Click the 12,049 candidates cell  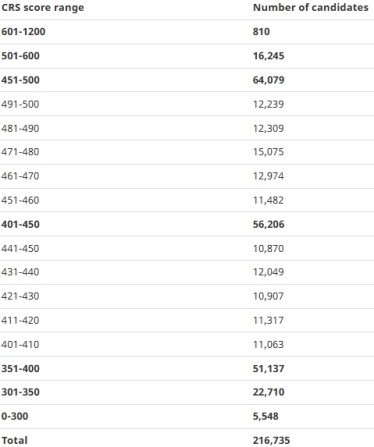tap(268, 272)
